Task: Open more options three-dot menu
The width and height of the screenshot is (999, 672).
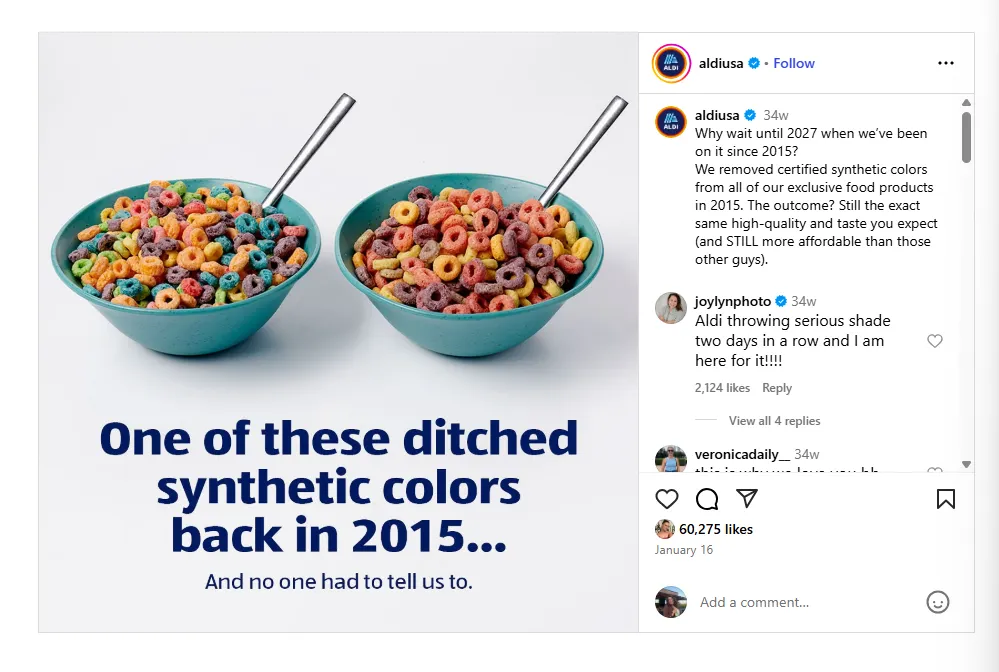Action: tap(946, 63)
